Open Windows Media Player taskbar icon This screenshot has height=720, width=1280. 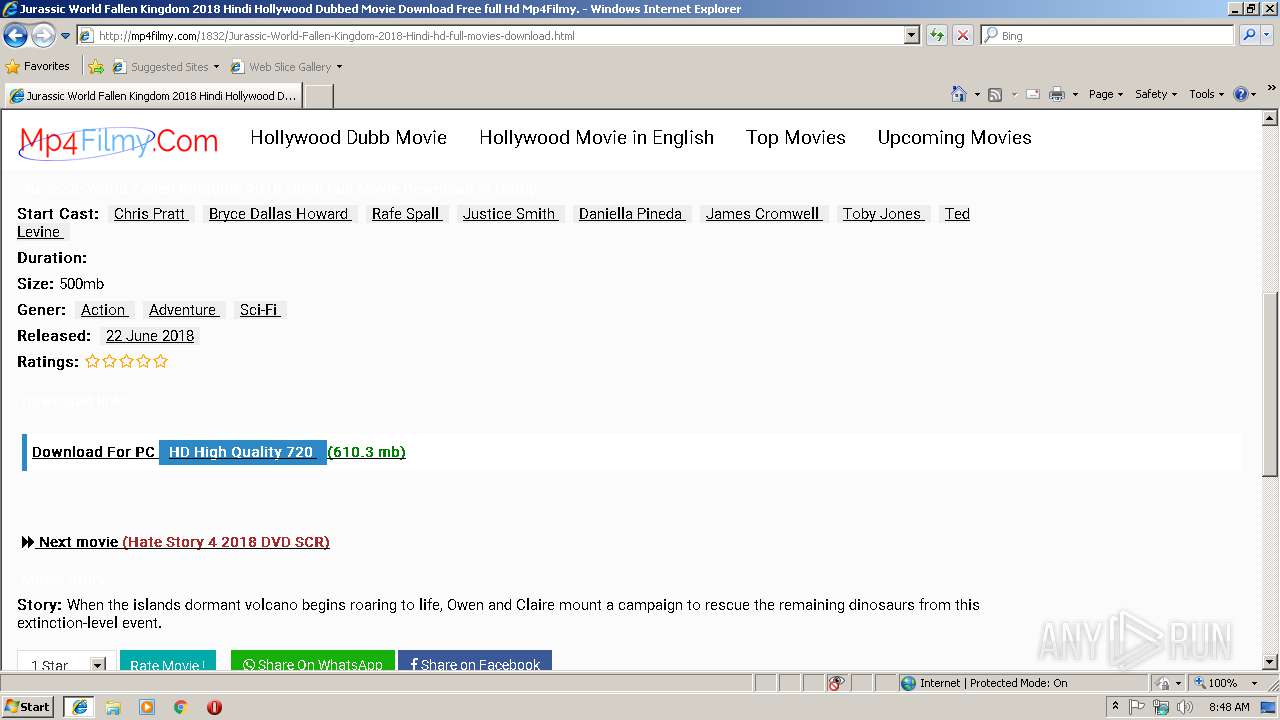tap(147, 707)
